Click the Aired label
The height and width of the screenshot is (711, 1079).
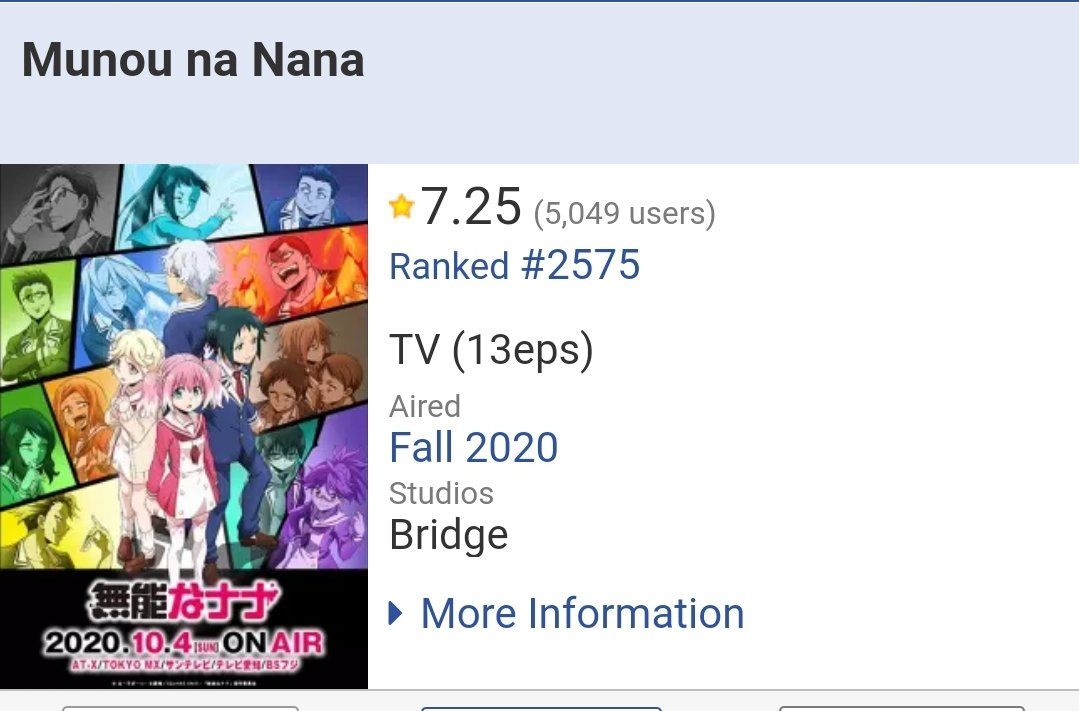pos(425,406)
